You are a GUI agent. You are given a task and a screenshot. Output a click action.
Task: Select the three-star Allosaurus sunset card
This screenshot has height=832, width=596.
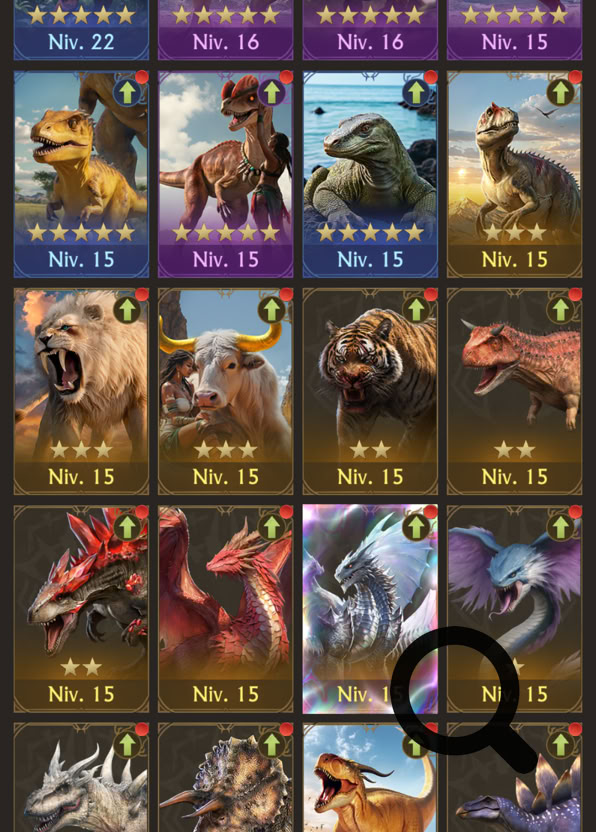[514, 175]
